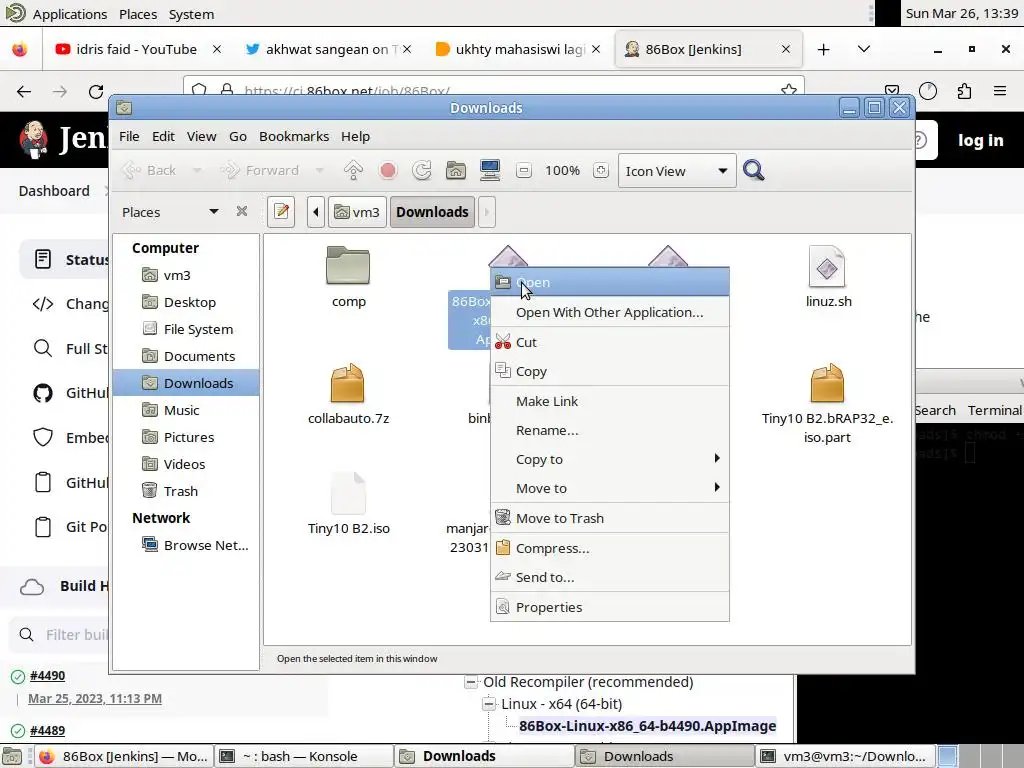This screenshot has width=1024, height=768.
Task: Open Trash in the sidebar
Action: click(x=186, y=490)
